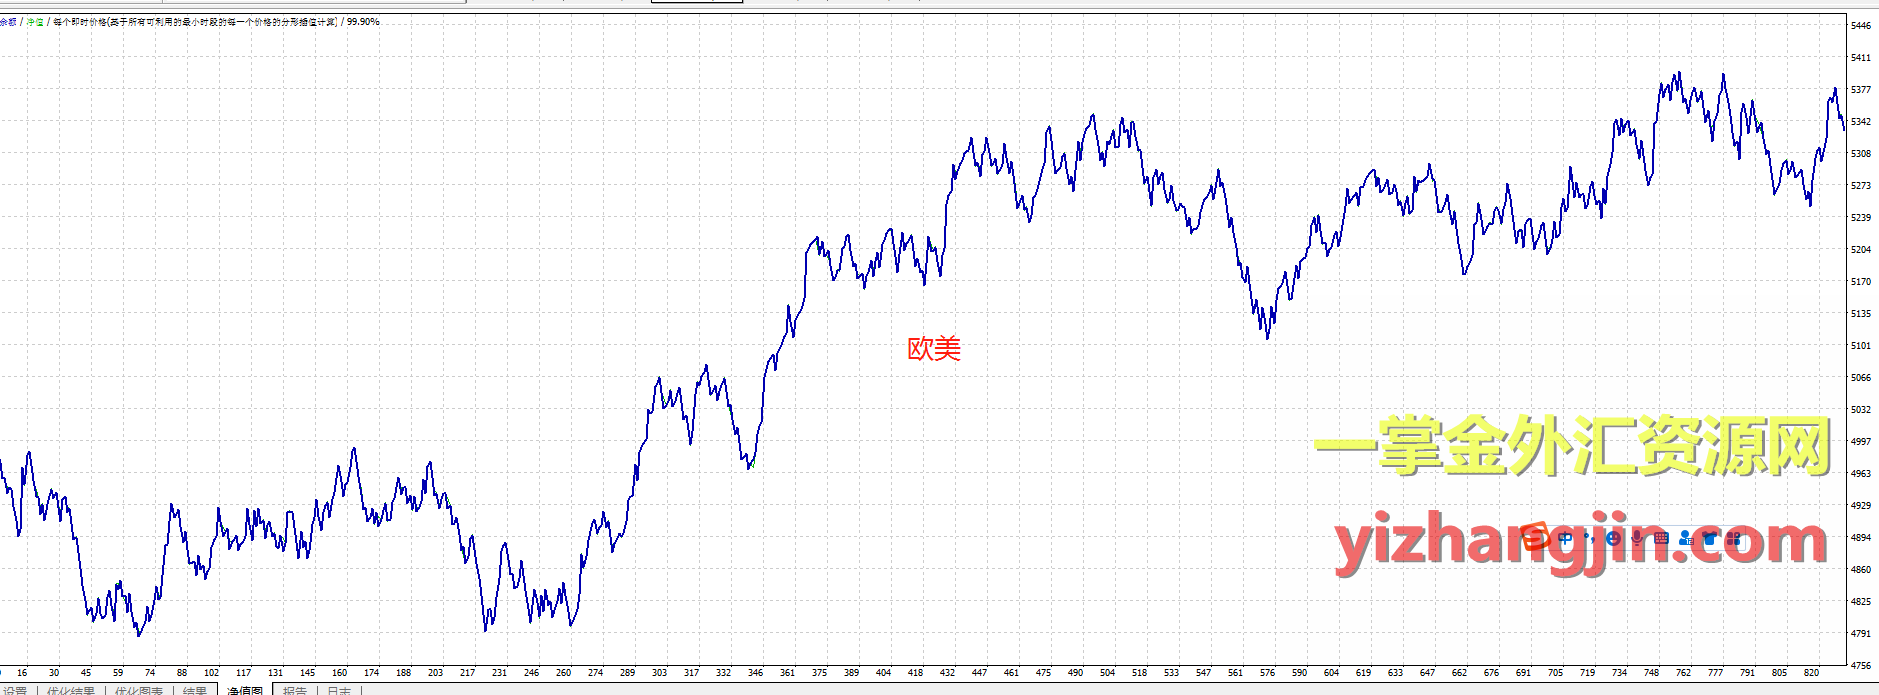Open Sogou user account icon
This screenshot has height=695, width=1879.
coord(1686,538)
